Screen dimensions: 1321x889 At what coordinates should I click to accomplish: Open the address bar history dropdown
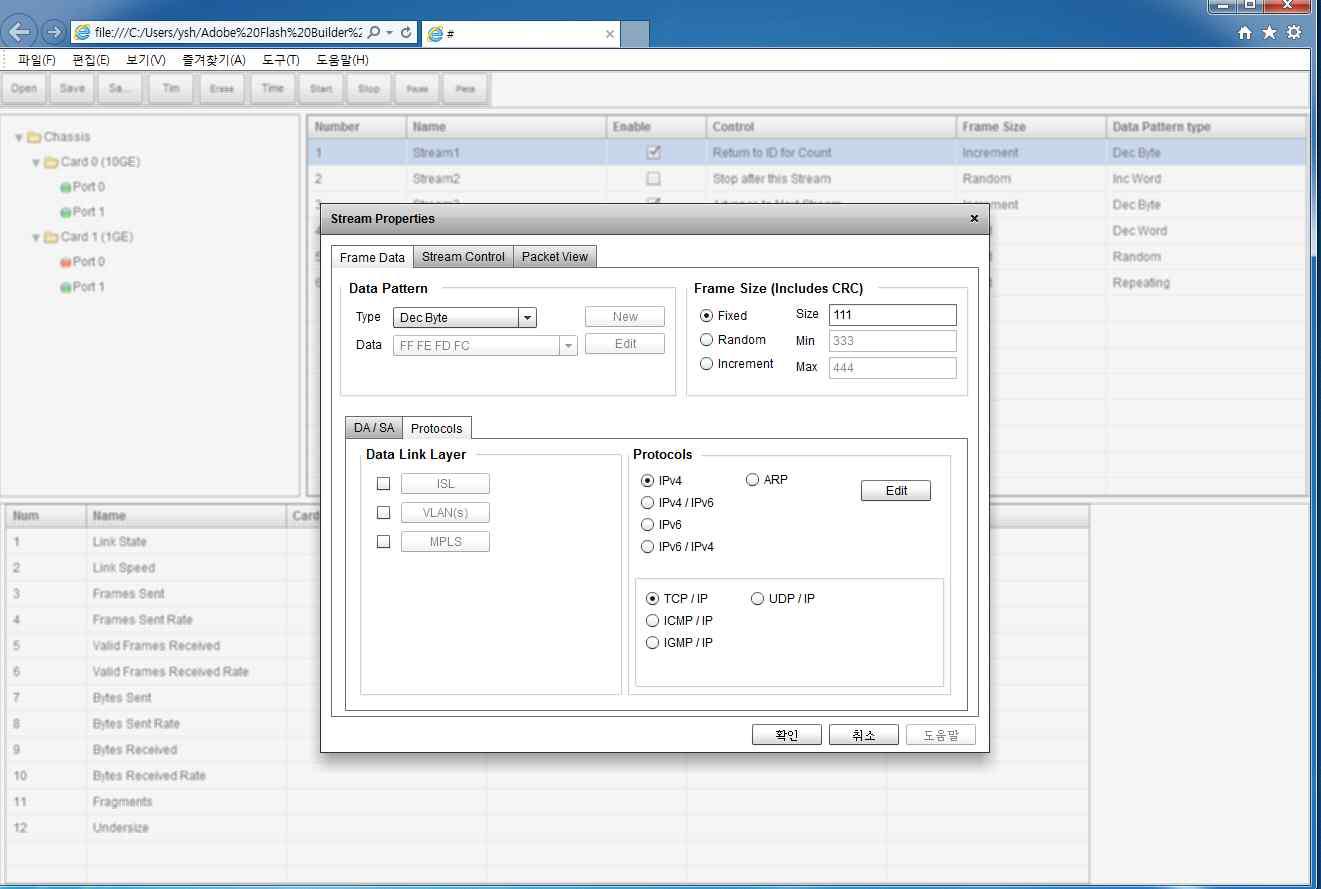click(389, 32)
